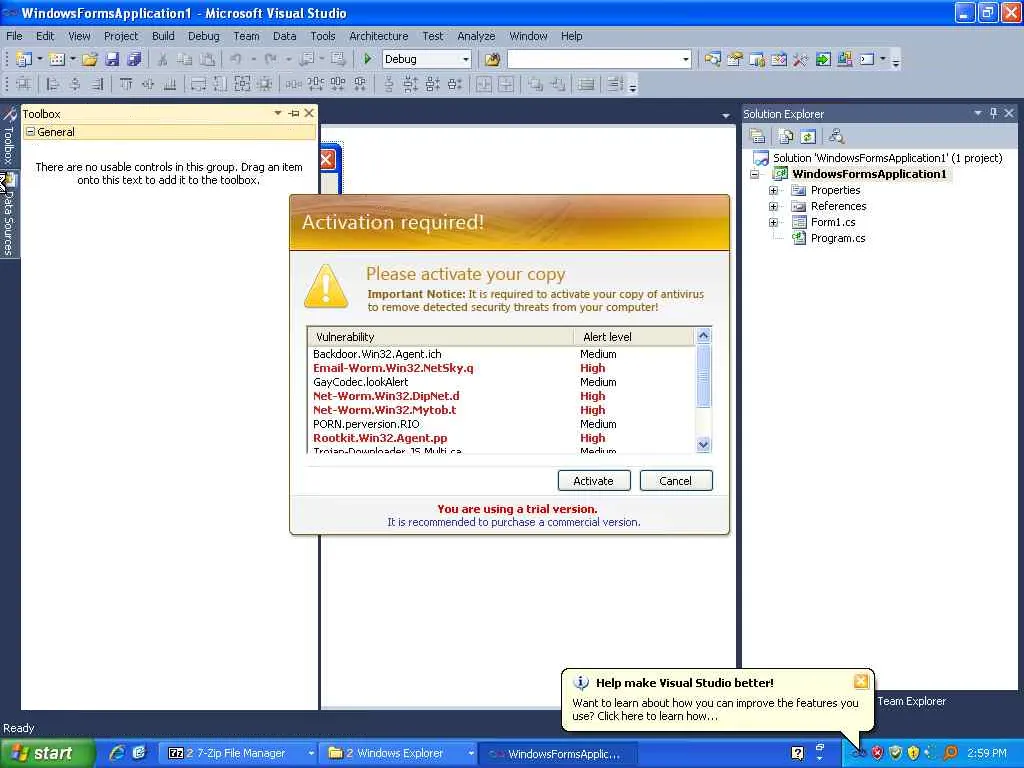Open the 7-Zip File Manager taskbar group
This screenshot has width=1024, height=768.
click(239, 753)
